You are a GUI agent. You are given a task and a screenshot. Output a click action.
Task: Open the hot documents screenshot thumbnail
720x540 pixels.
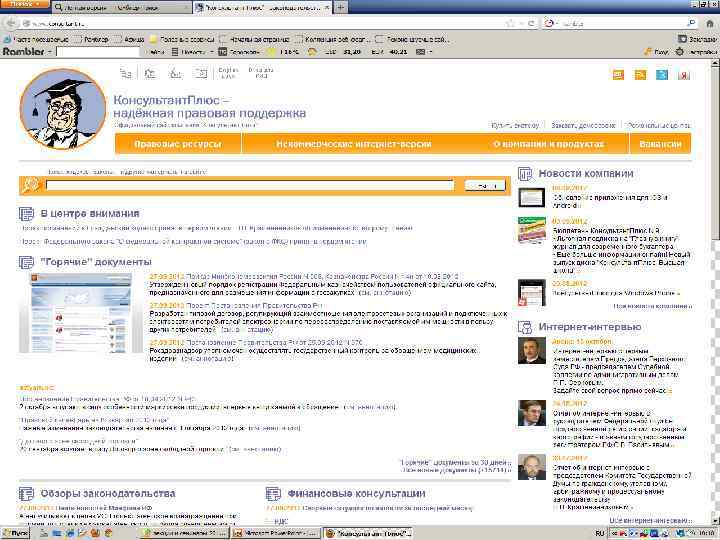(x=81, y=313)
